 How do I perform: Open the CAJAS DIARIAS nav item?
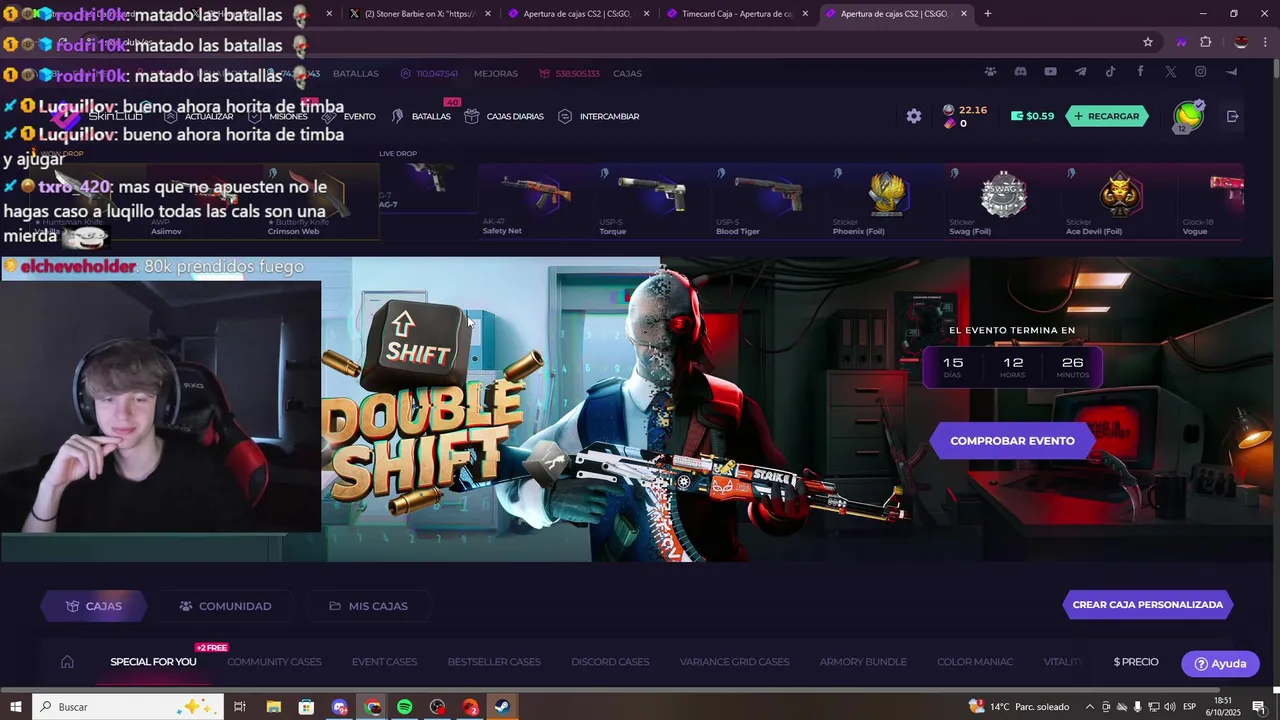(504, 116)
